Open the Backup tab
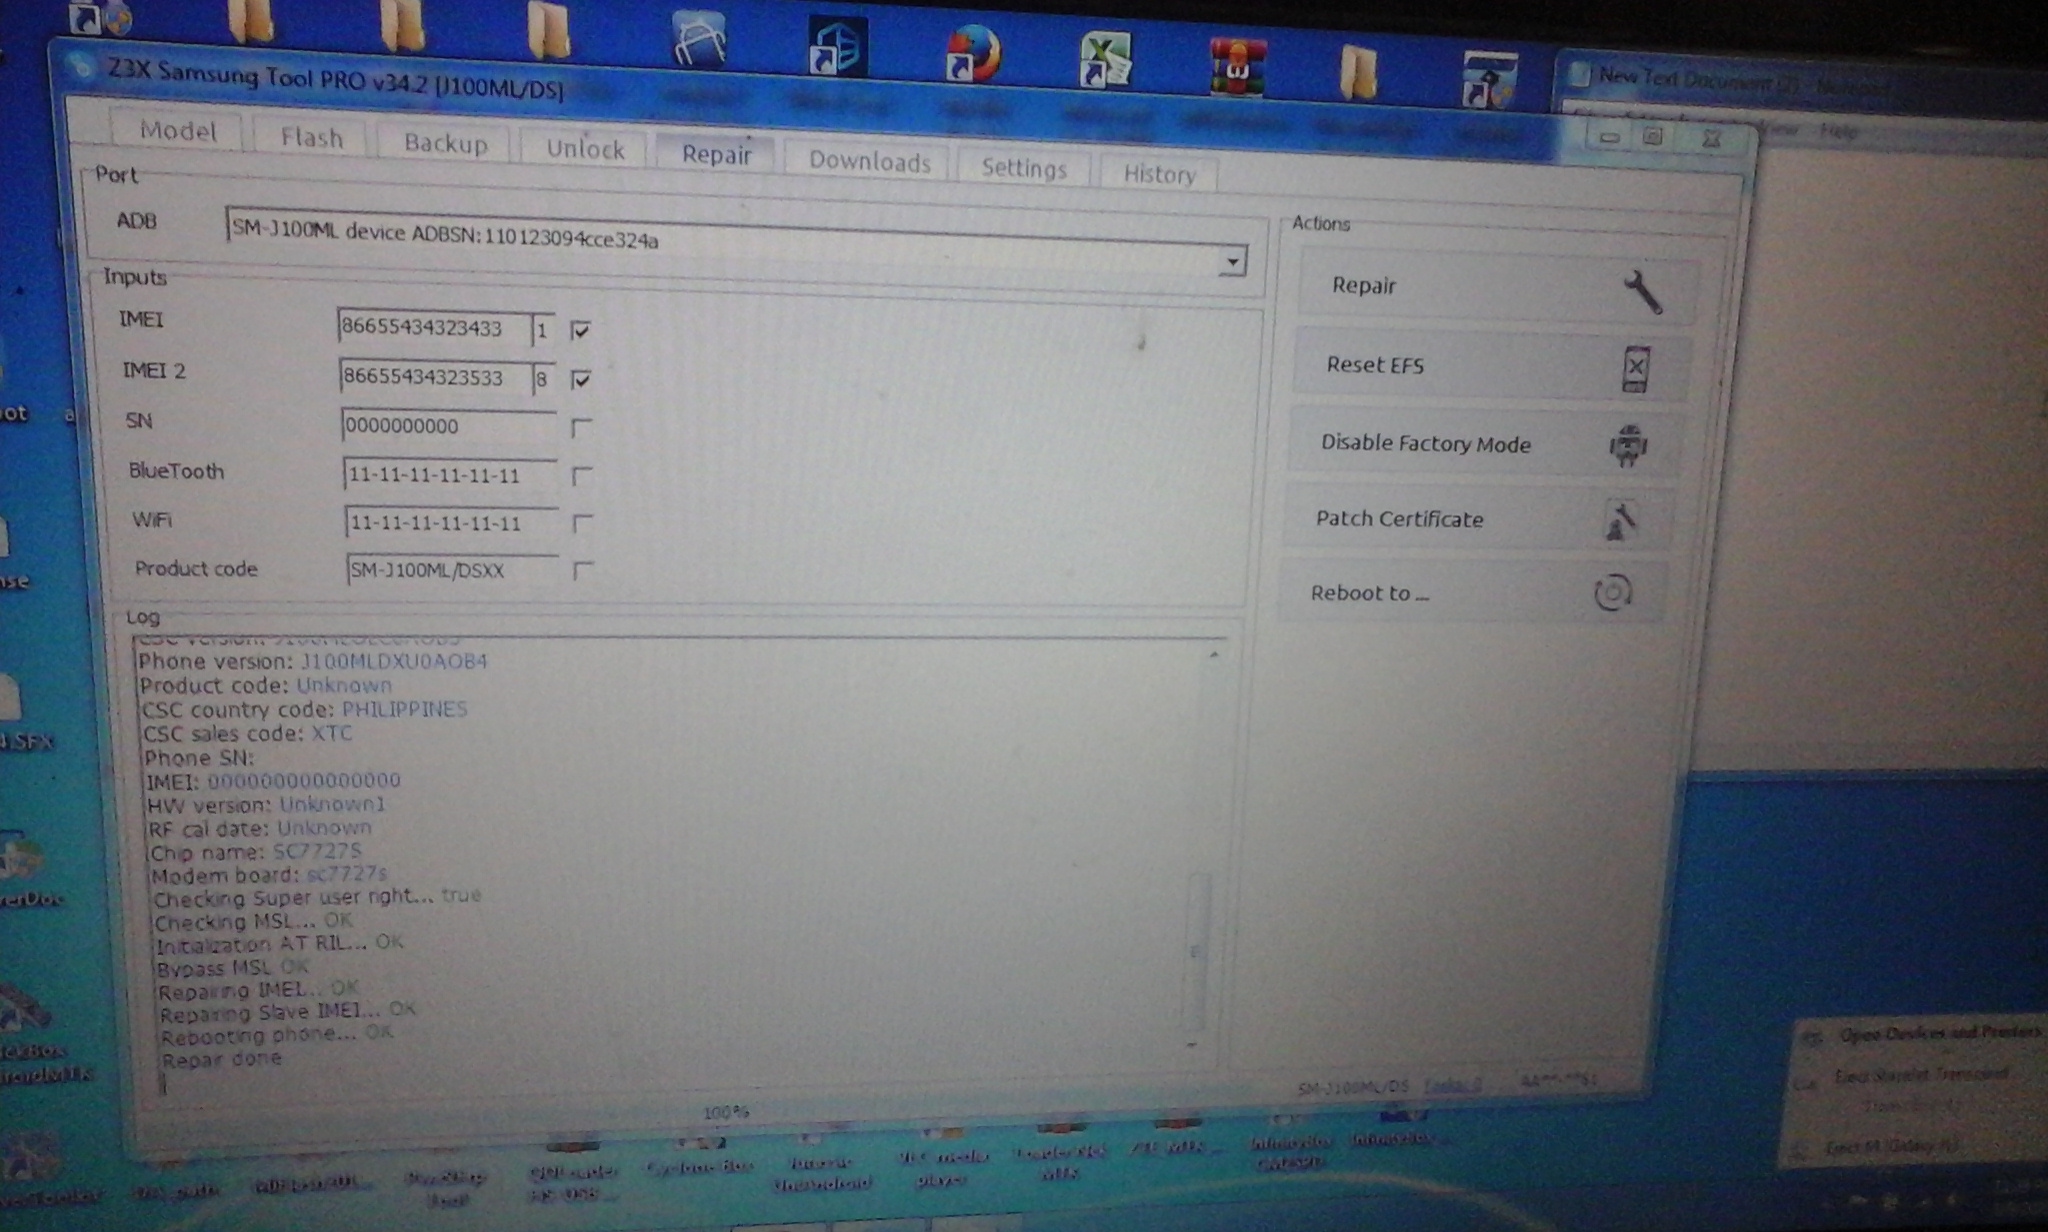This screenshot has width=2048, height=1232. pos(446,144)
